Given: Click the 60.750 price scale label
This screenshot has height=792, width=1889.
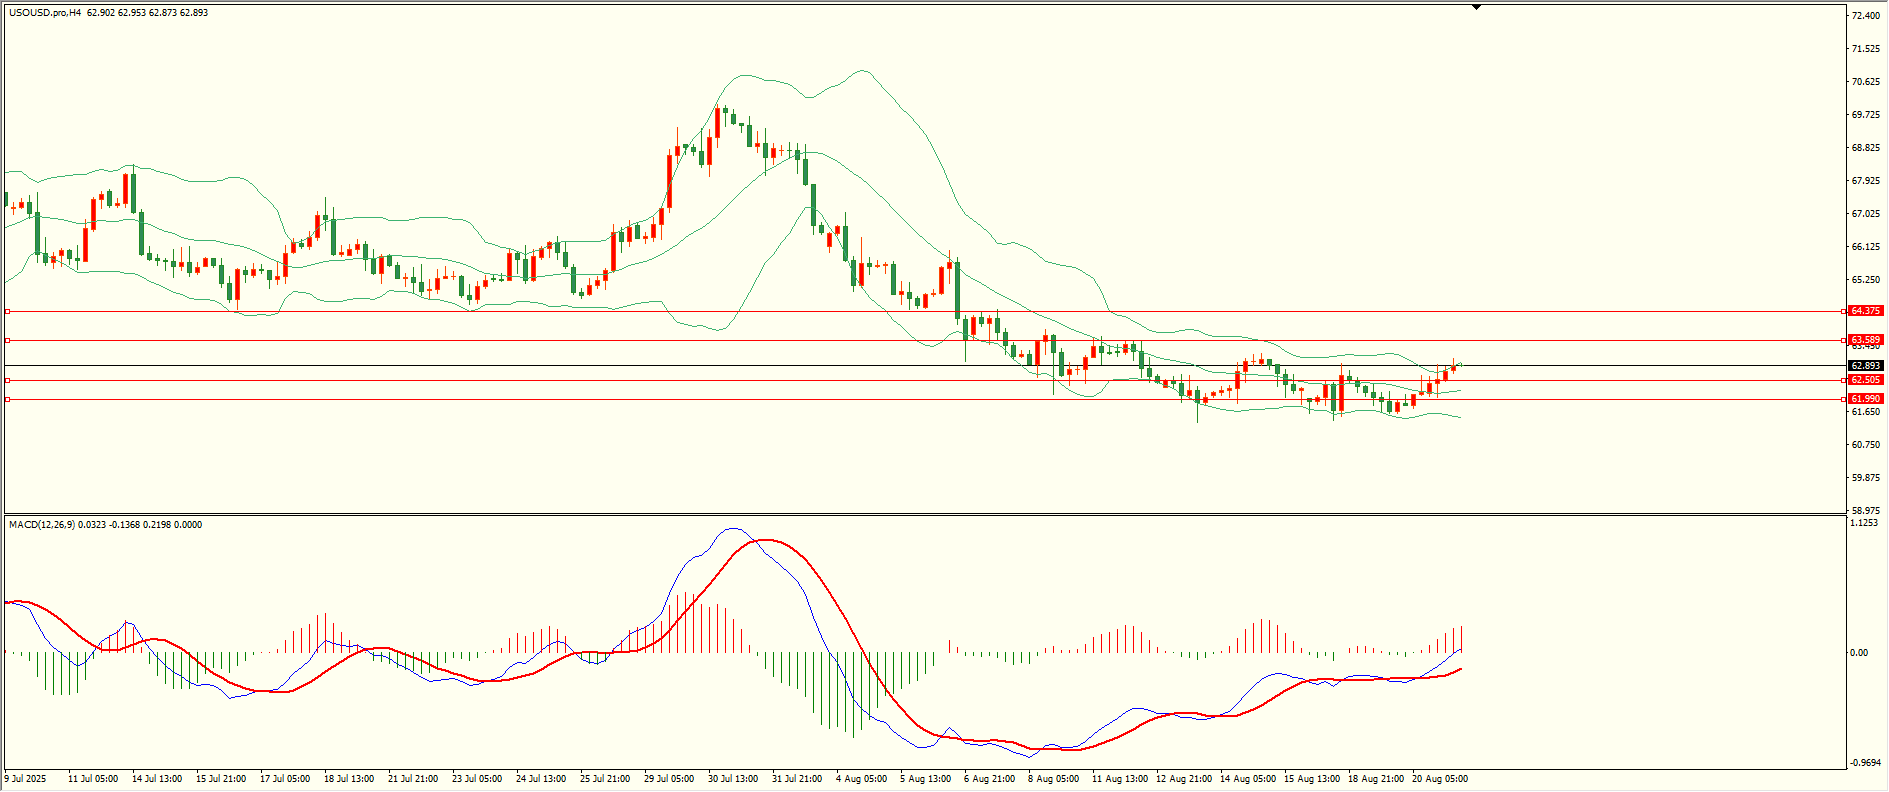Looking at the screenshot, I should click(x=1866, y=445).
